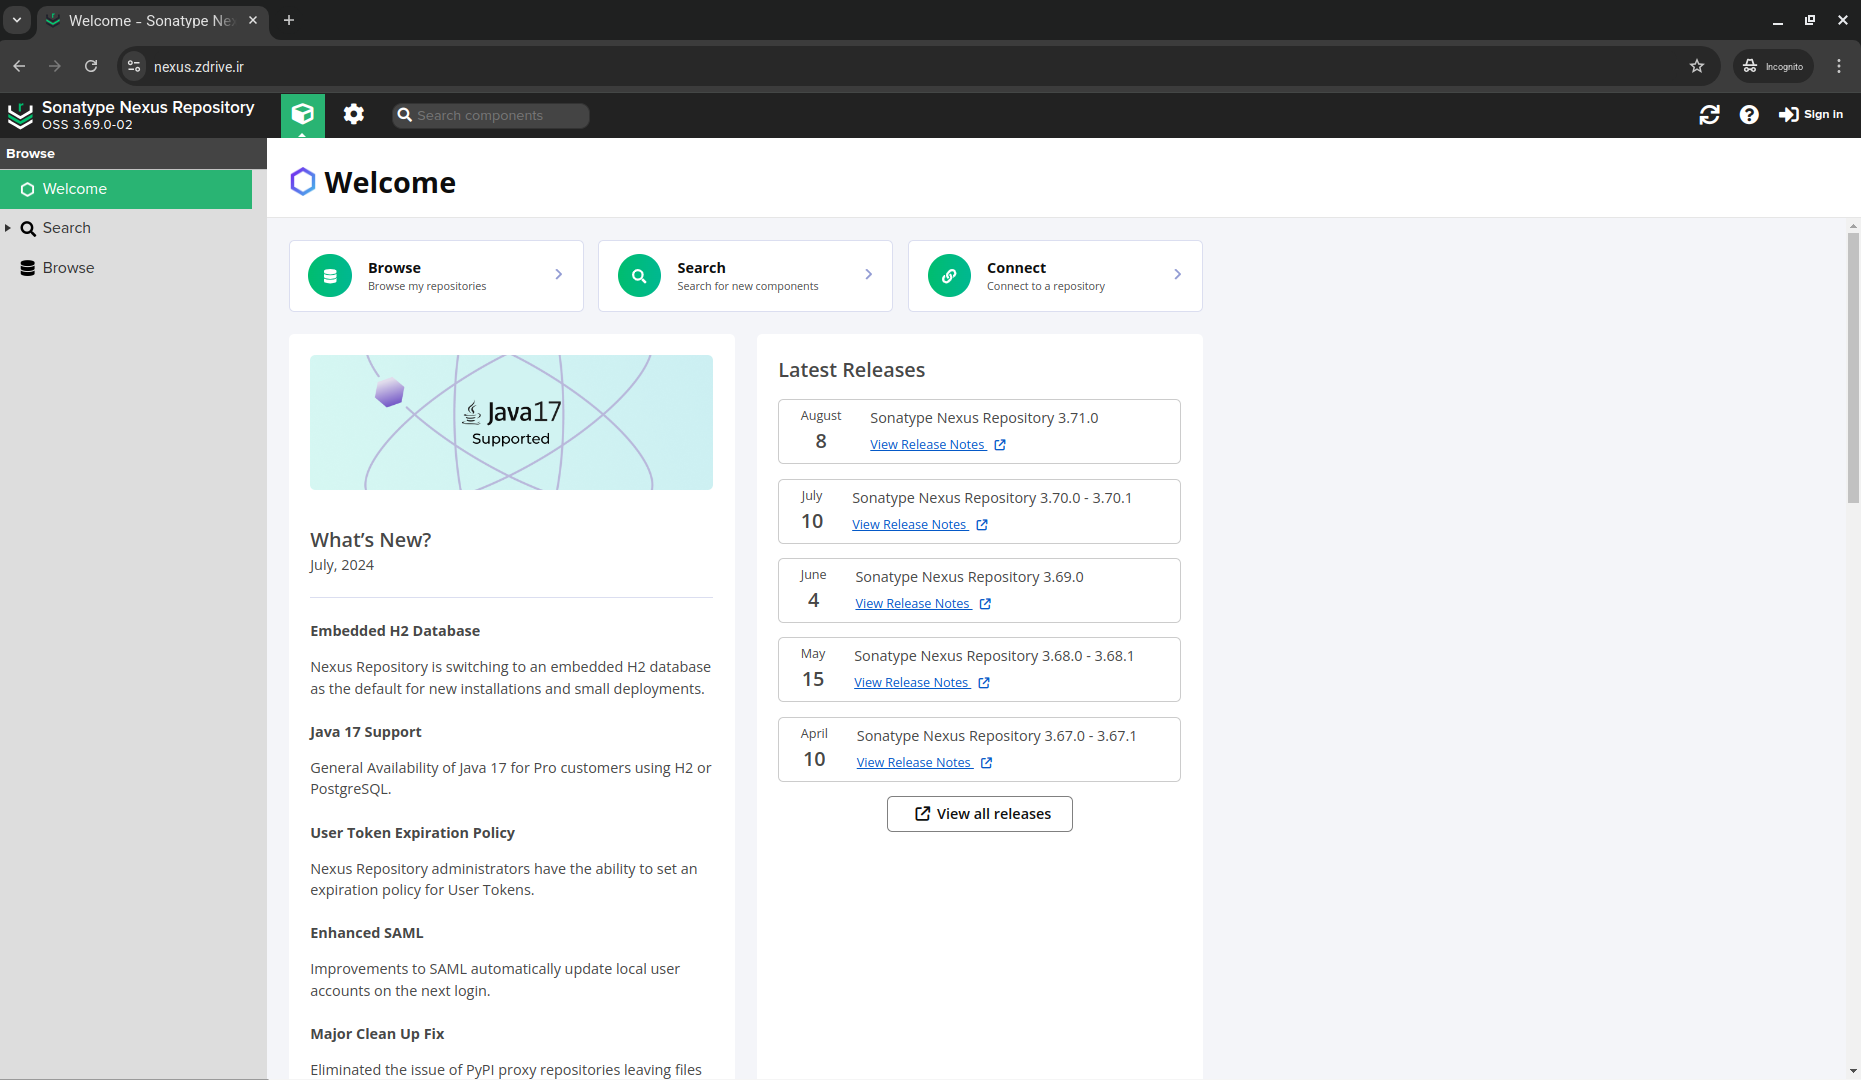Click chevron on Connect to a repository card
1861x1080 pixels.
1178,275
